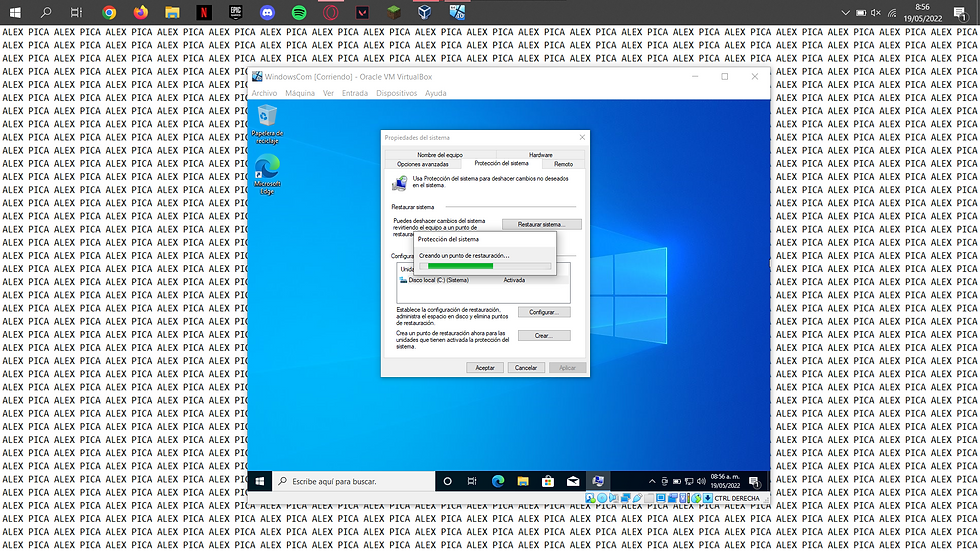Click VirtualBox keyboard capture arrow indicator
This screenshot has height=551, width=980.
tap(708, 498)
